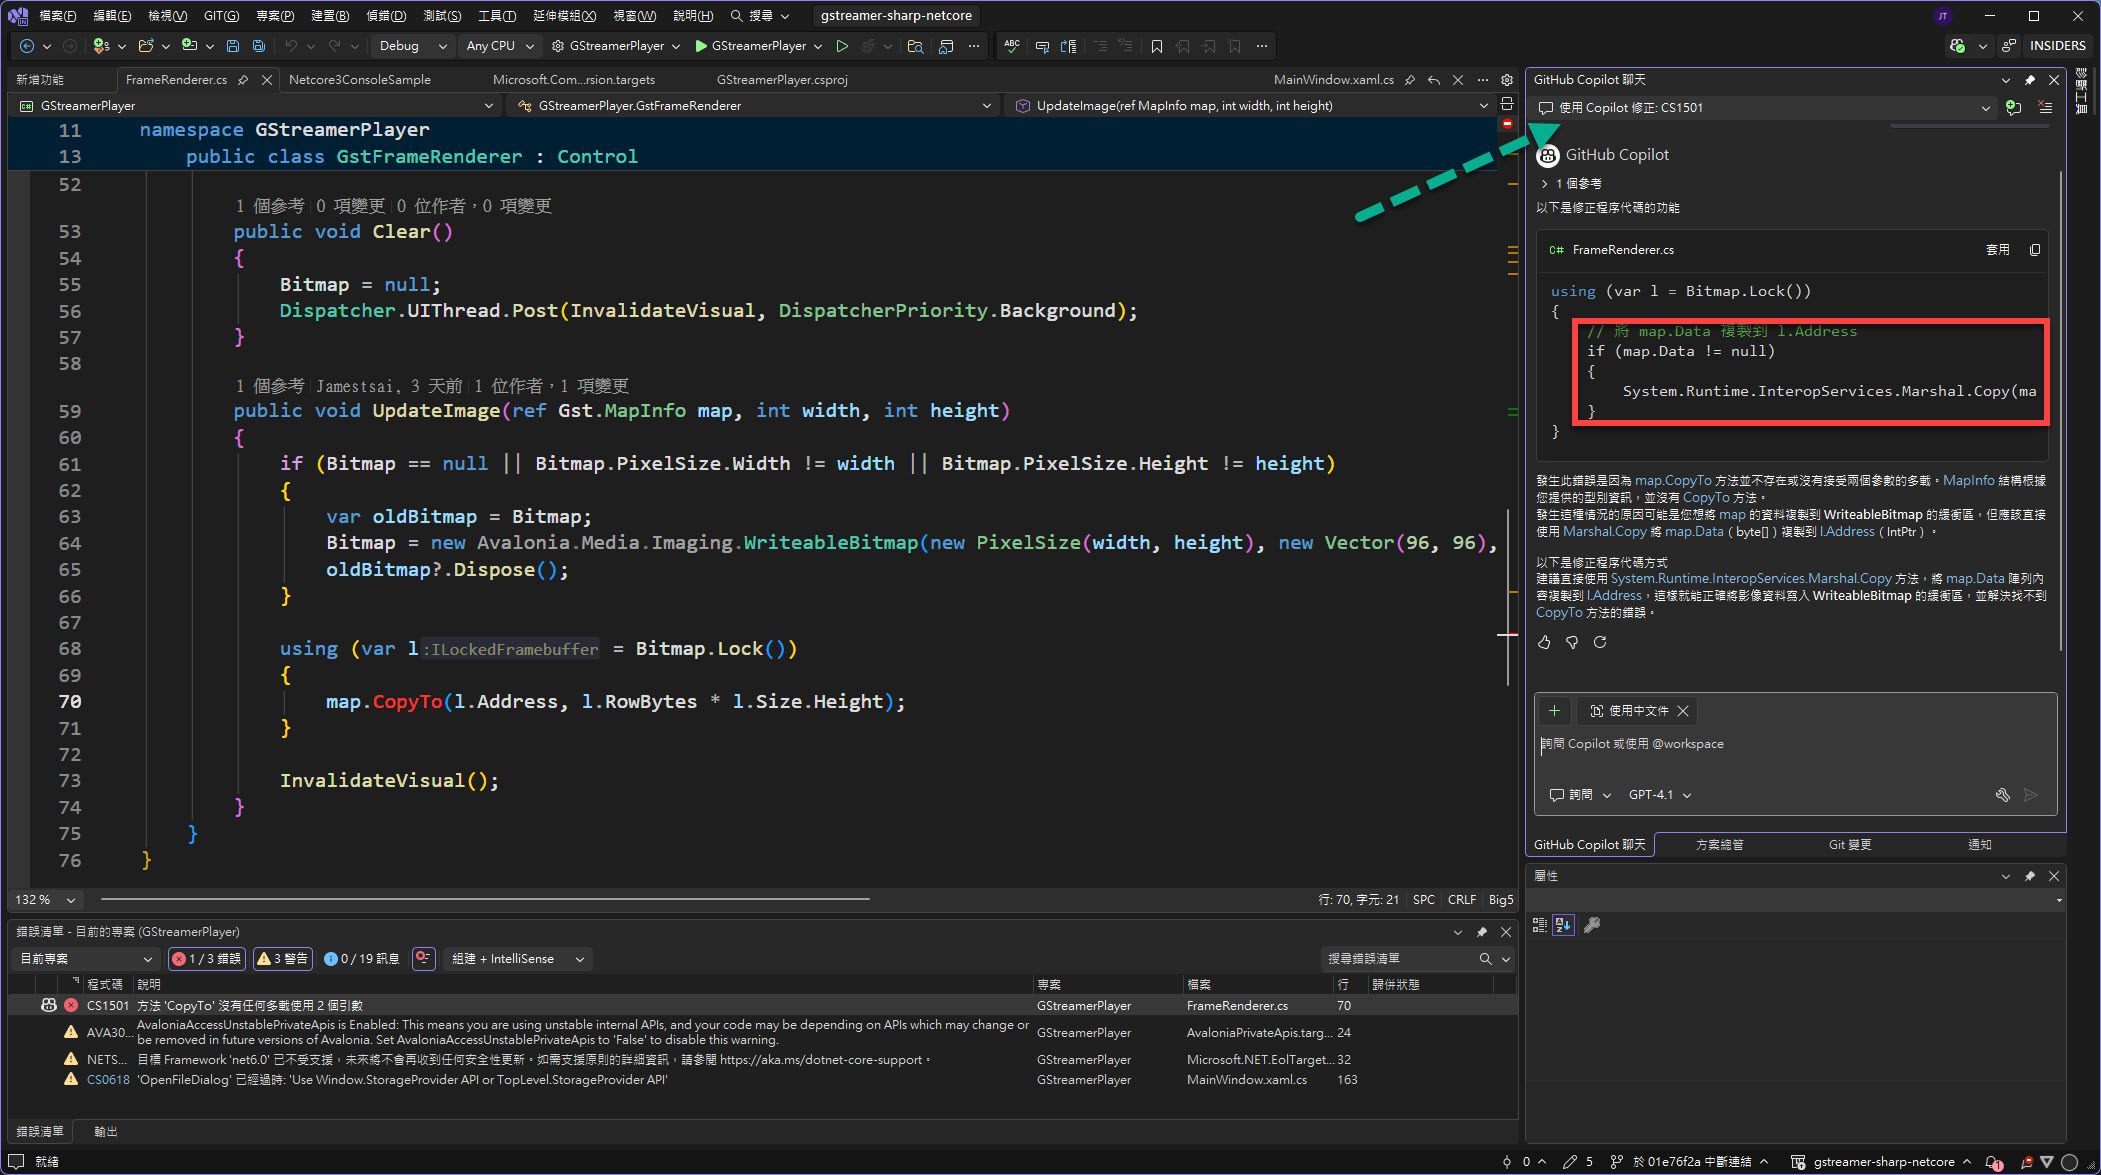Screen dimensions: 2101x1175
Task: Start a new Copilot chat thread
Action: click(2014, 107)
